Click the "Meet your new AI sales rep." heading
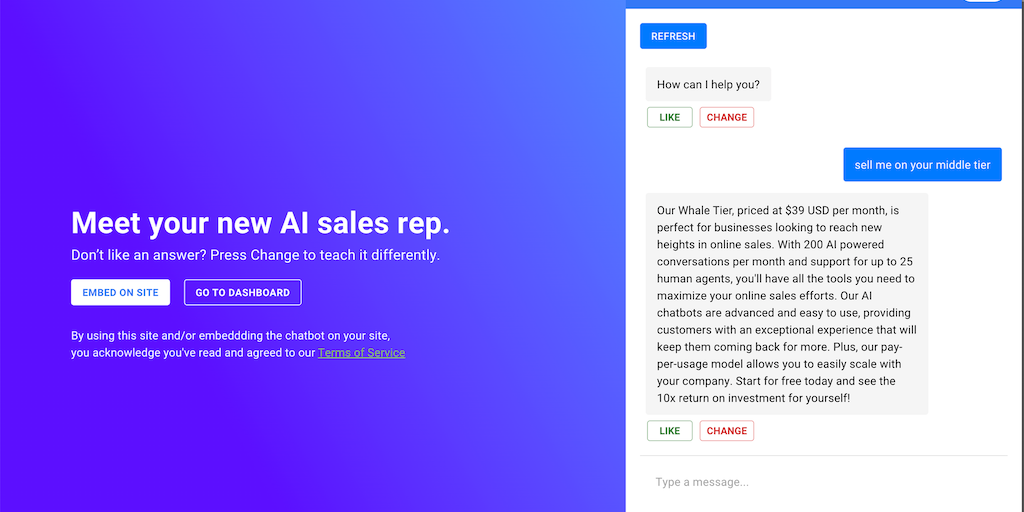This screenshot has width=1024, height=512. tap(260, 222)
